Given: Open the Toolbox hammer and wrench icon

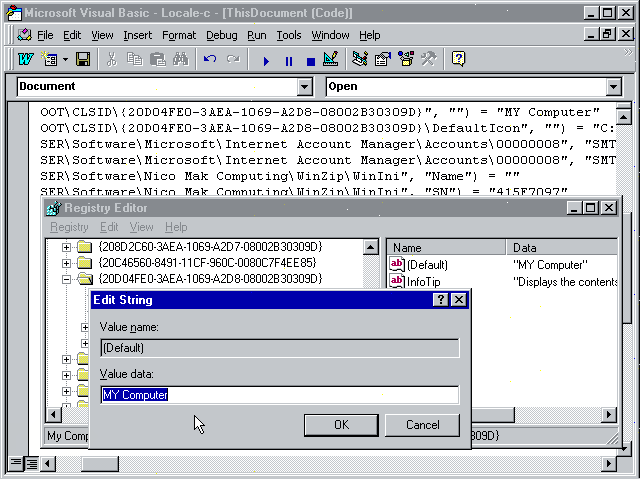Looking at the screenshot, I should click(x=429, y=60).
